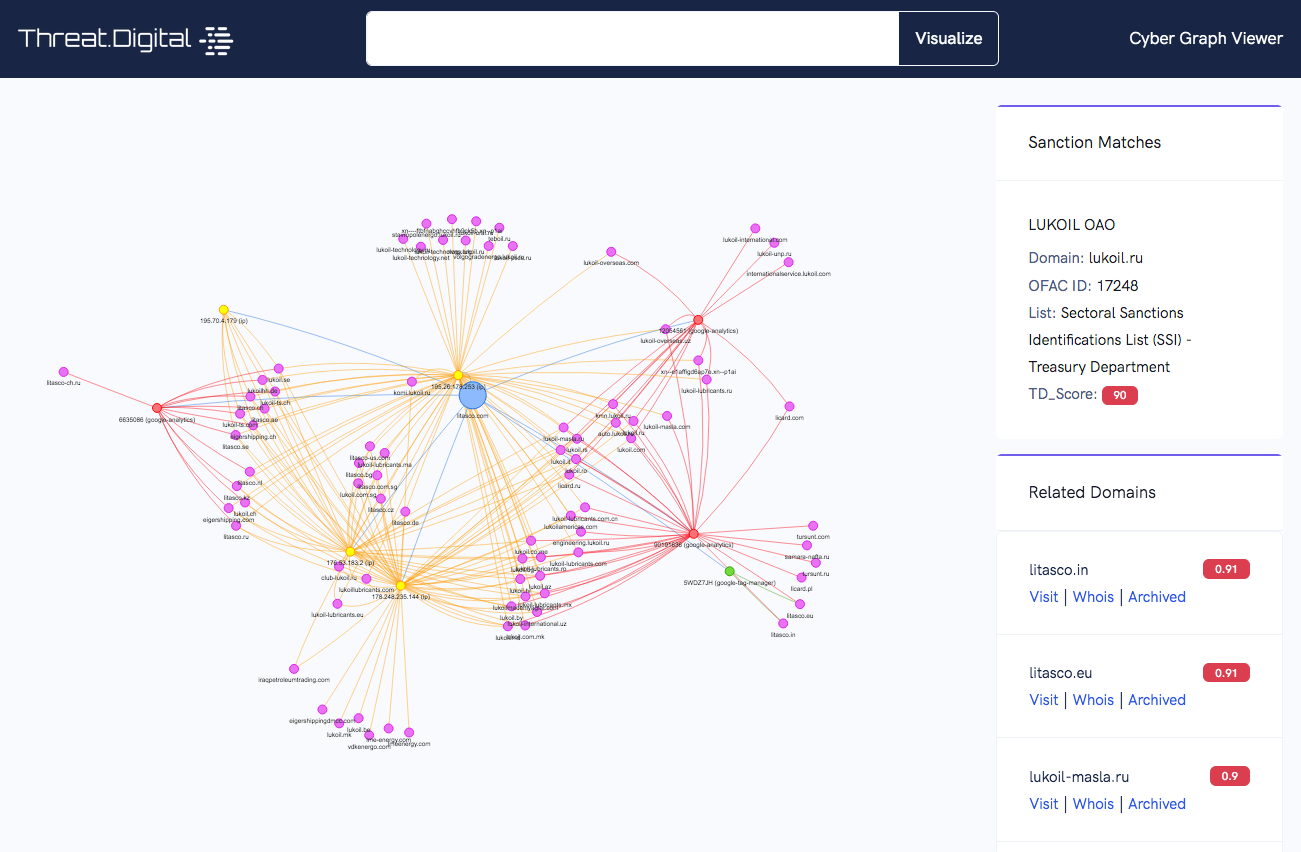Image resolution: width=1301 pixels, height=852 pixels.
Task: Select the large blue litasco.com center node
Action: pyautogui.click(x=473, y=394)
